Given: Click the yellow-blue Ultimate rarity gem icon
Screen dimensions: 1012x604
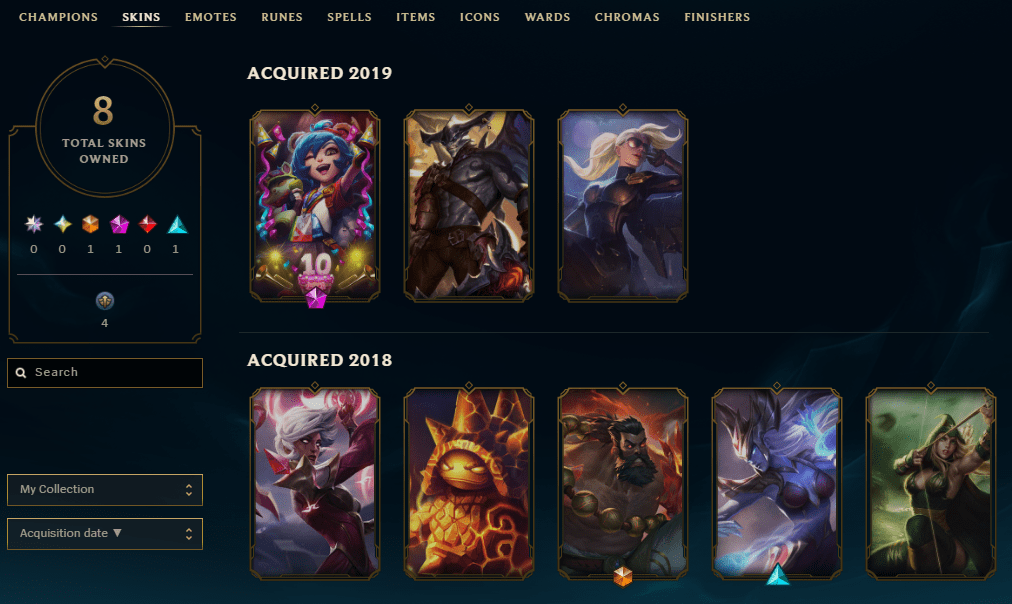Looking at the screenshot, I should (x=63, y=224).
